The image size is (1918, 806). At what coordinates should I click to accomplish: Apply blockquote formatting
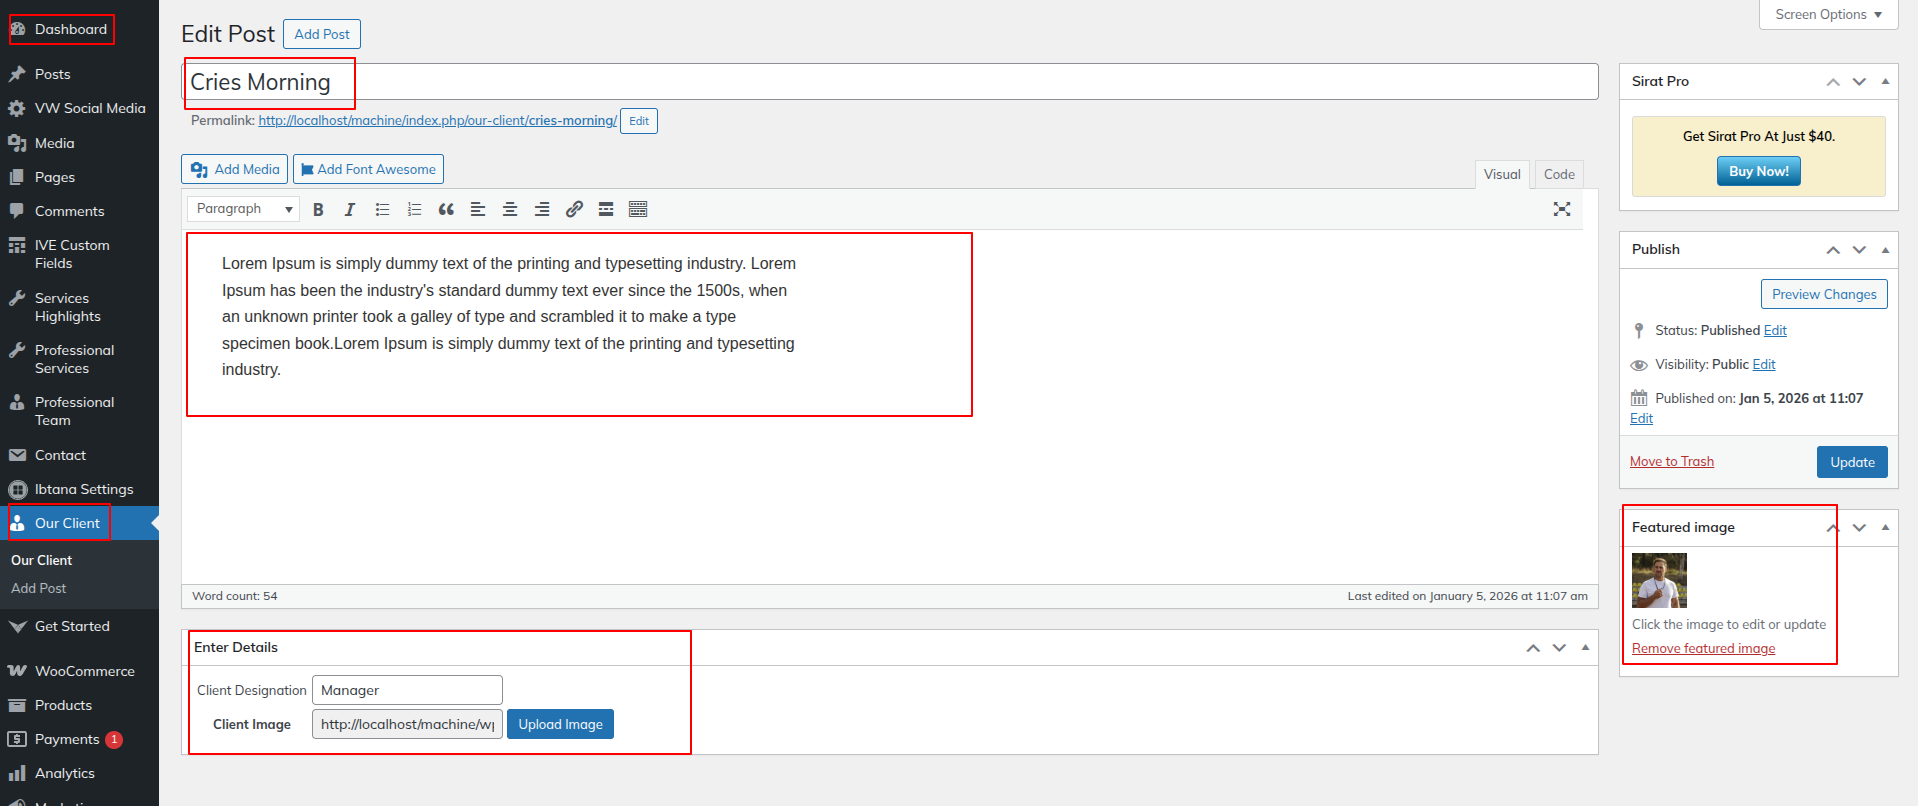point(446,210)
